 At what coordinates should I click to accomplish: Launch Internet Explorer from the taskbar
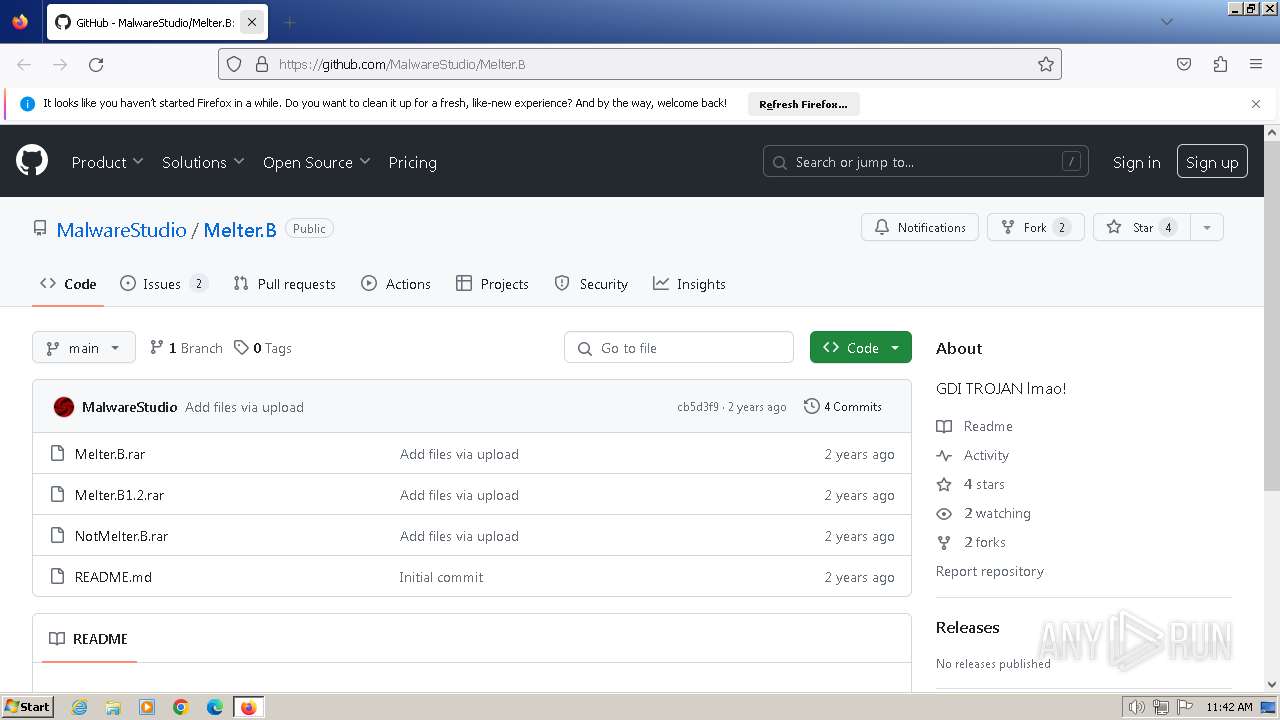(x=79, y=707)
